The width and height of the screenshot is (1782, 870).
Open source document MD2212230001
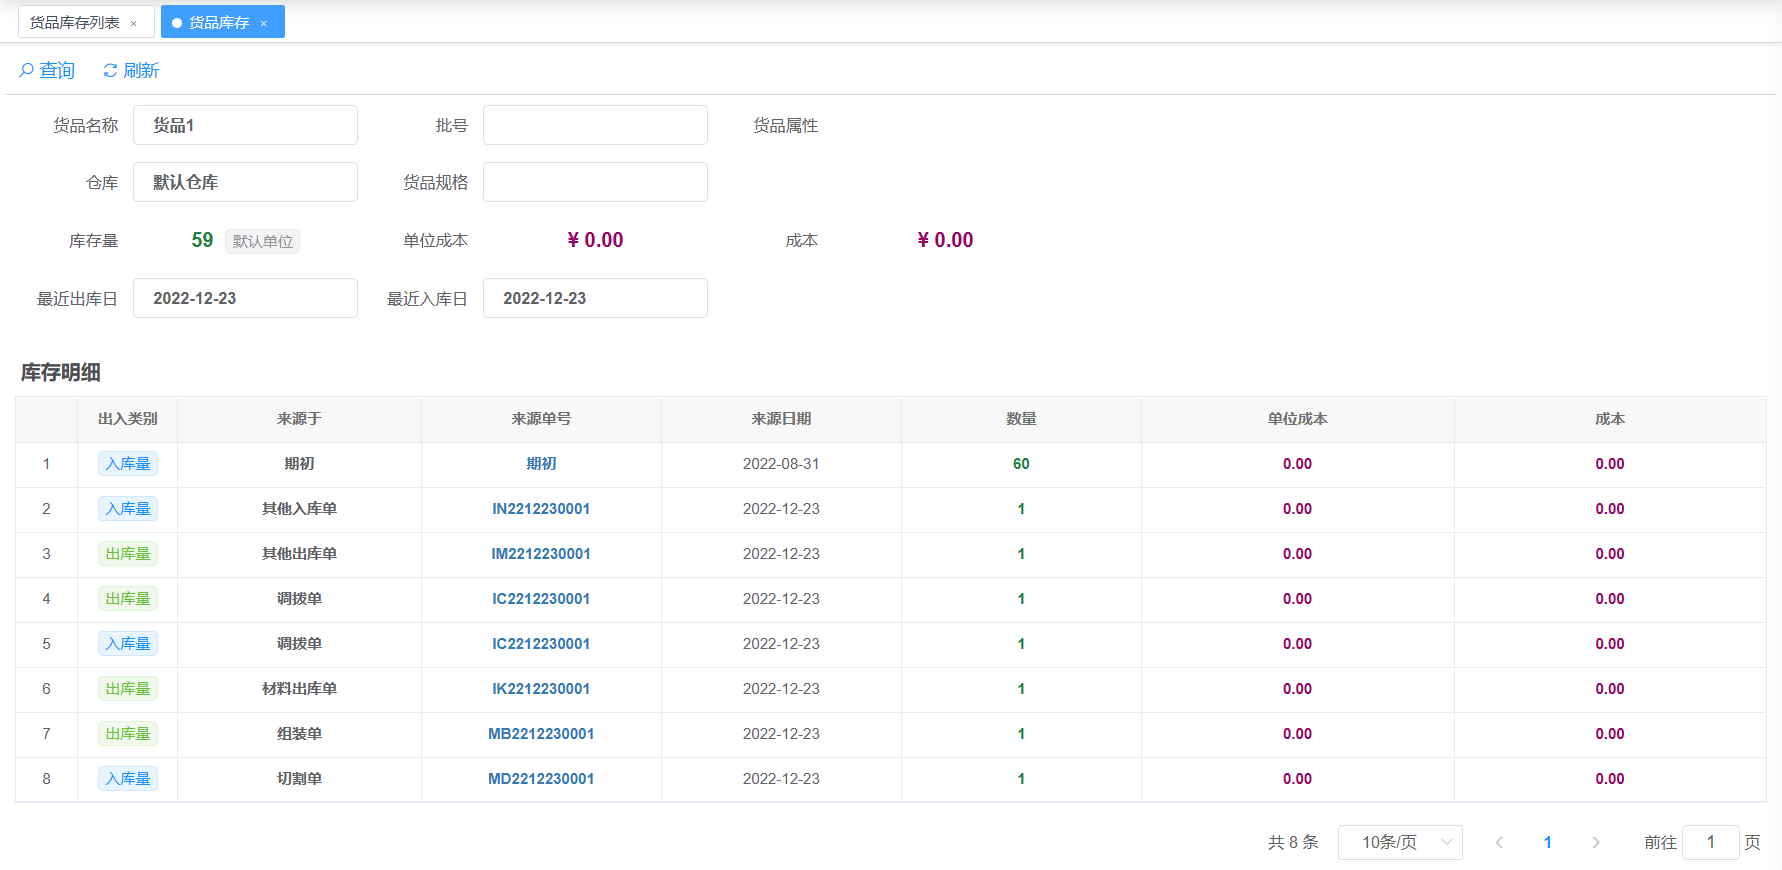[541, 779]
